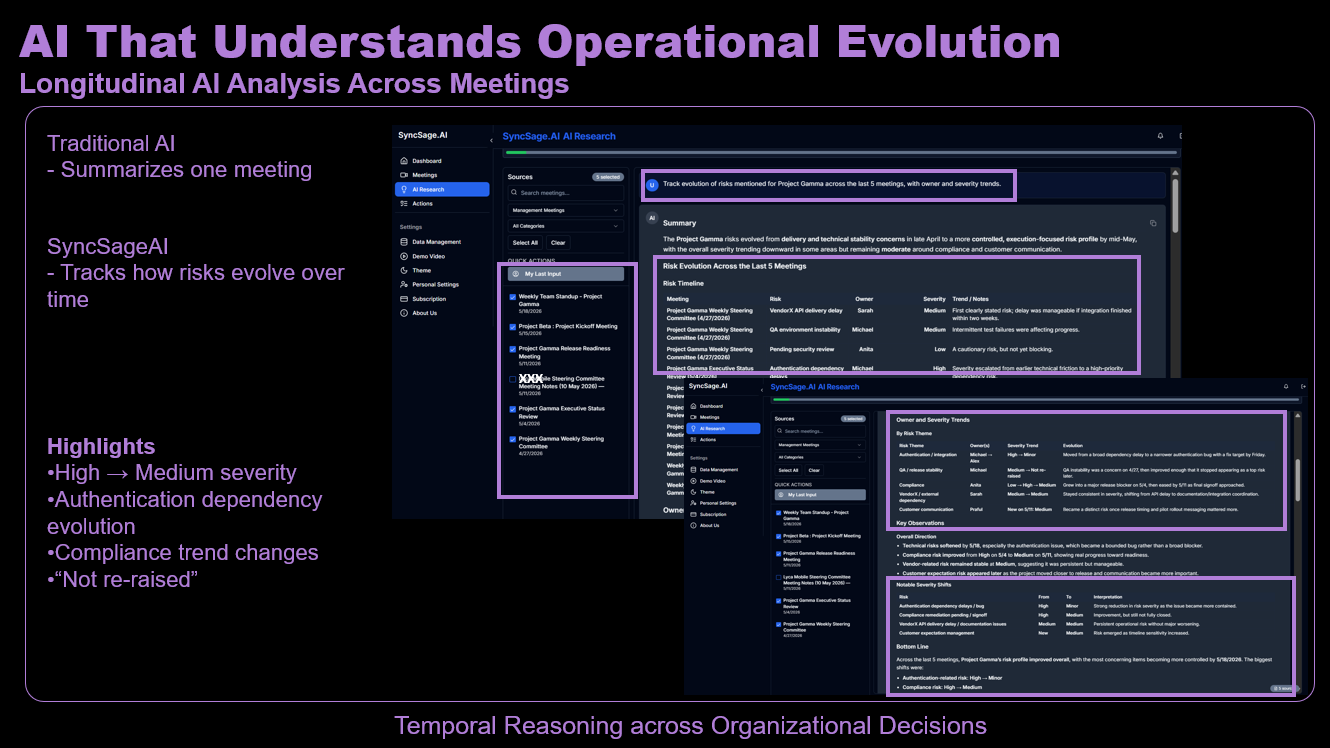Click About Us info icon in upper screenshot
The image size is (1330, 748).
coord(403,313)
